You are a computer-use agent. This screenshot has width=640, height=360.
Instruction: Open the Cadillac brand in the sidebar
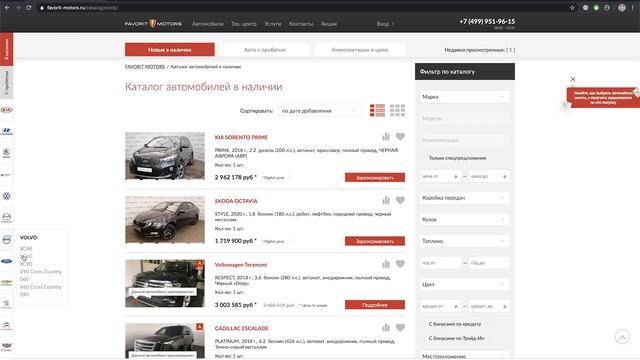[7, 347]
